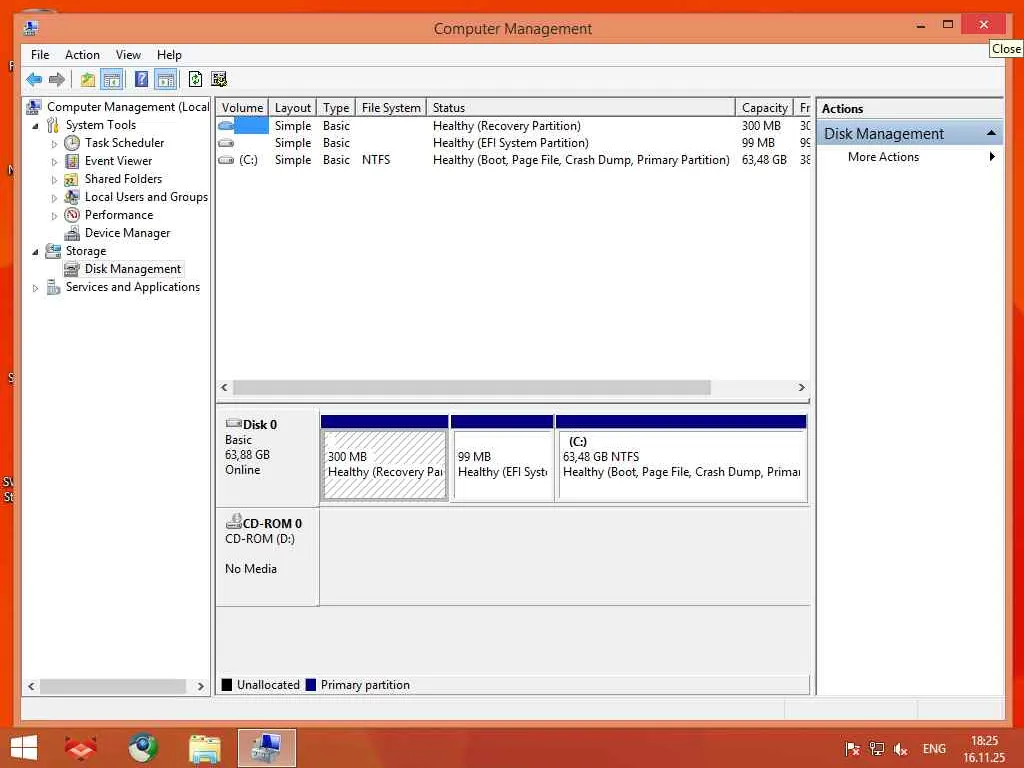Viewport: 1024px width, 768px height.
Task: Click right arrow of console tree scrollbar
Action: 200,686
